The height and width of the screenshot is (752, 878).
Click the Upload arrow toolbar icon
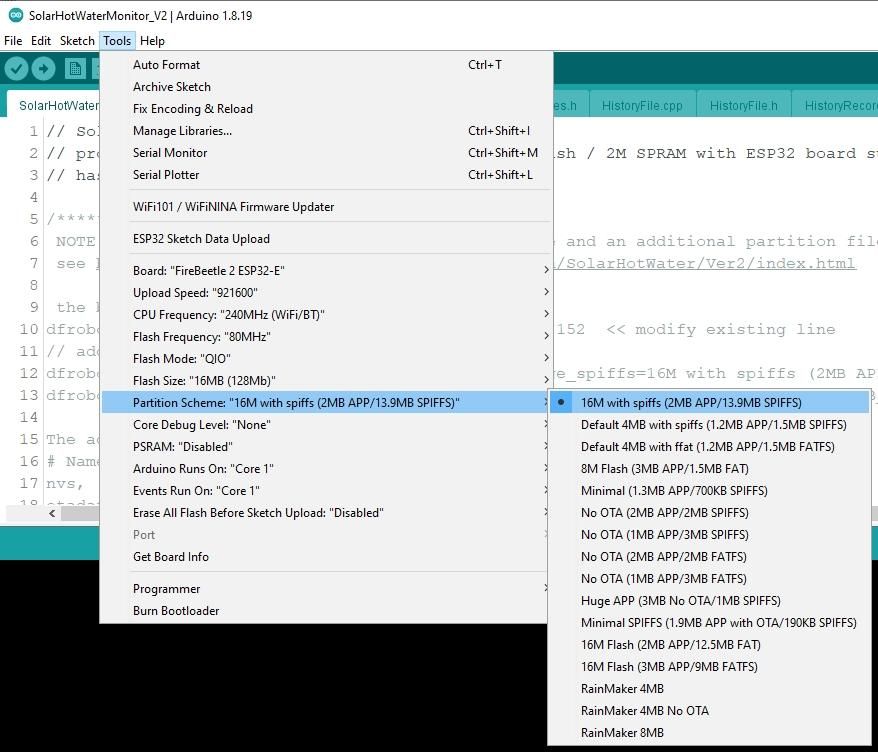(43, 69)
